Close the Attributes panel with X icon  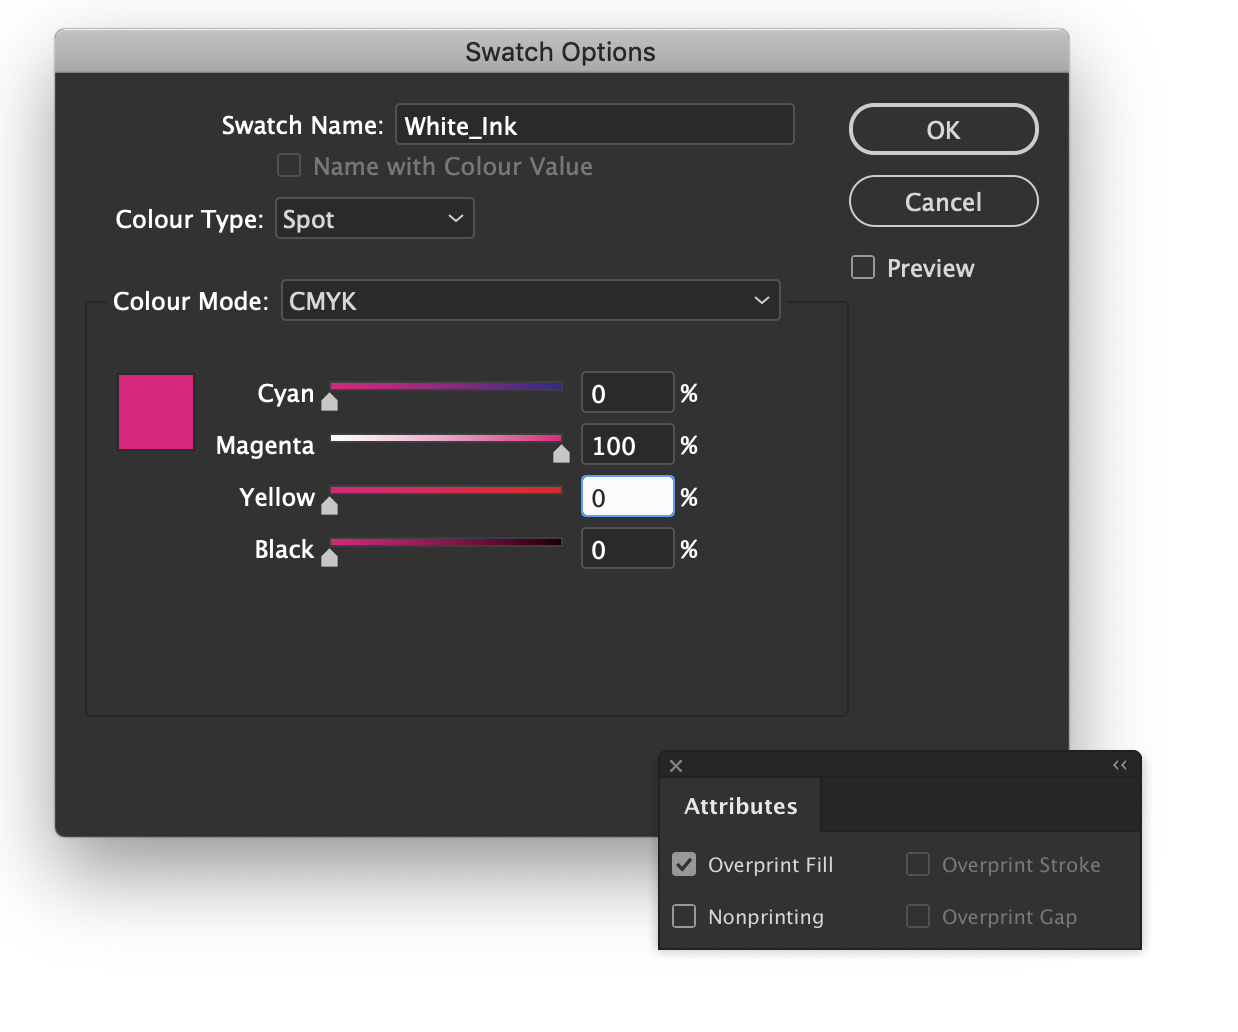pos(676,766)
